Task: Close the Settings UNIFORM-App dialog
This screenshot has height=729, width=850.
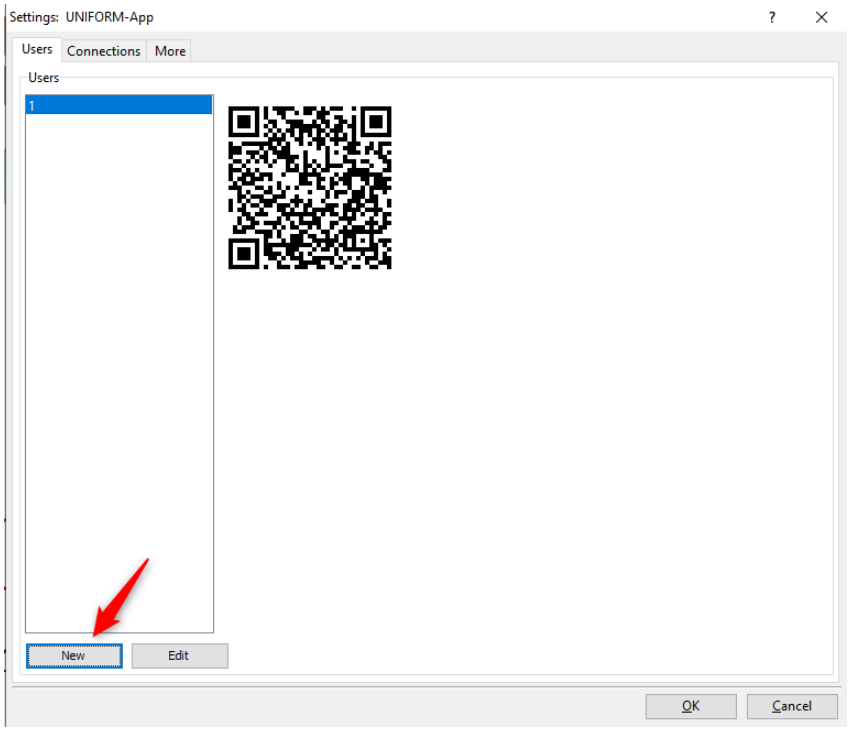Action: point(821,17)
